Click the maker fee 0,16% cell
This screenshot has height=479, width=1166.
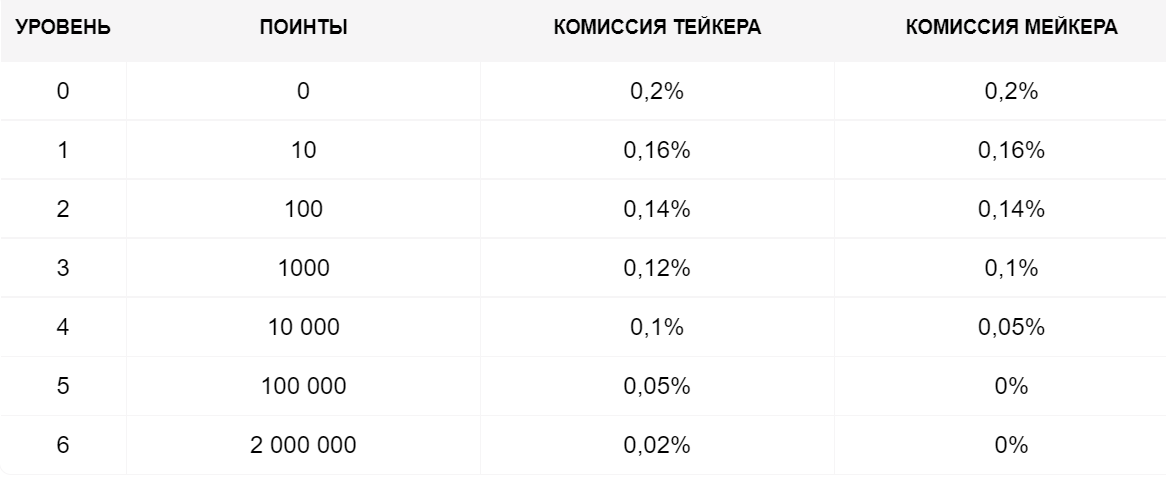[1011, 150]
